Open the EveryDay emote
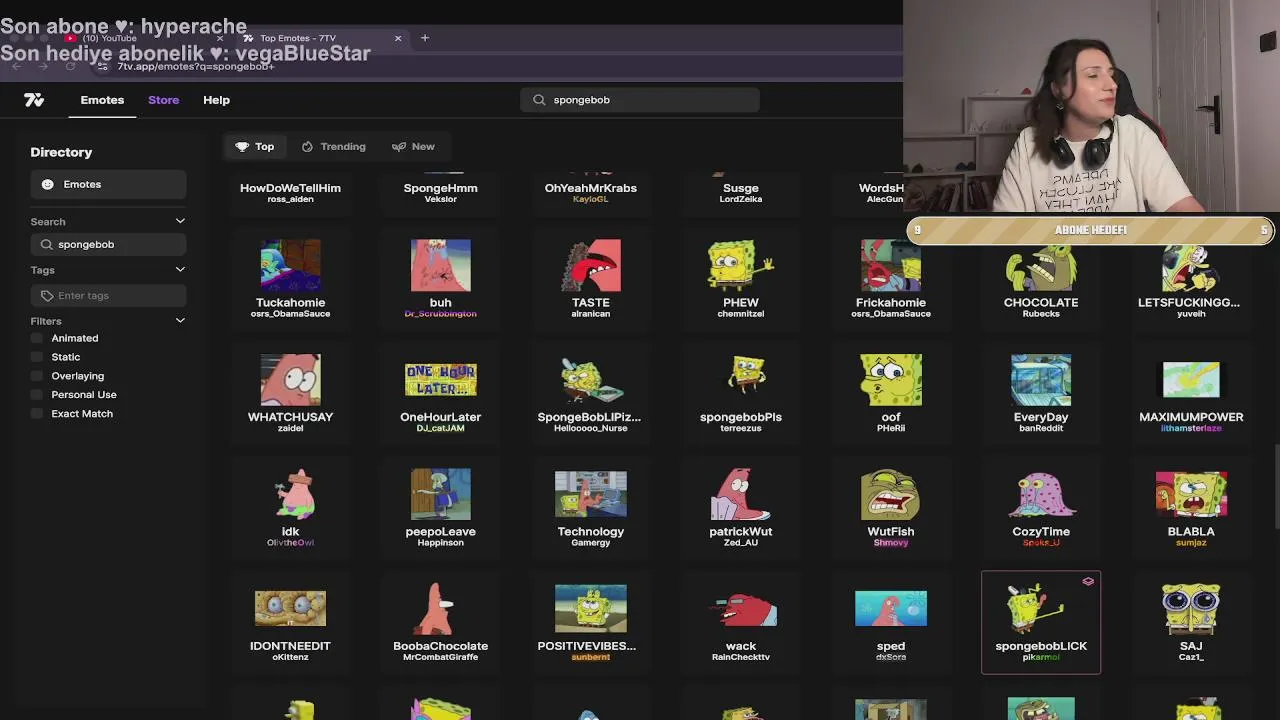 [1040, 393]
